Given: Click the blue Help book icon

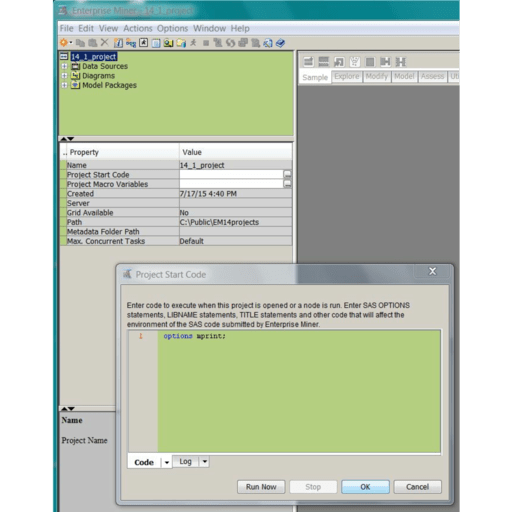Looking at the screenshot, I should [x=280, y=43].
